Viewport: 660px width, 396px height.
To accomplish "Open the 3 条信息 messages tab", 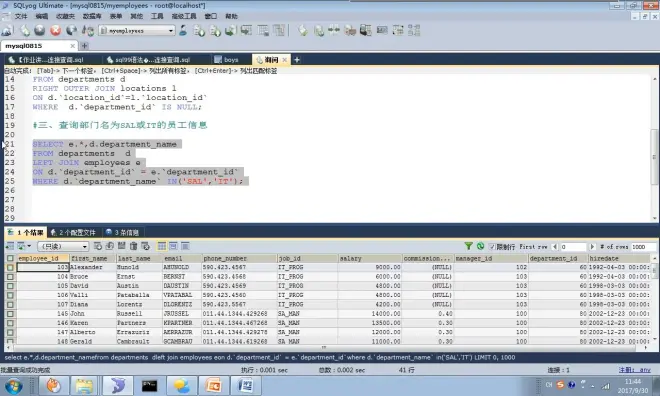I will 122,232.
